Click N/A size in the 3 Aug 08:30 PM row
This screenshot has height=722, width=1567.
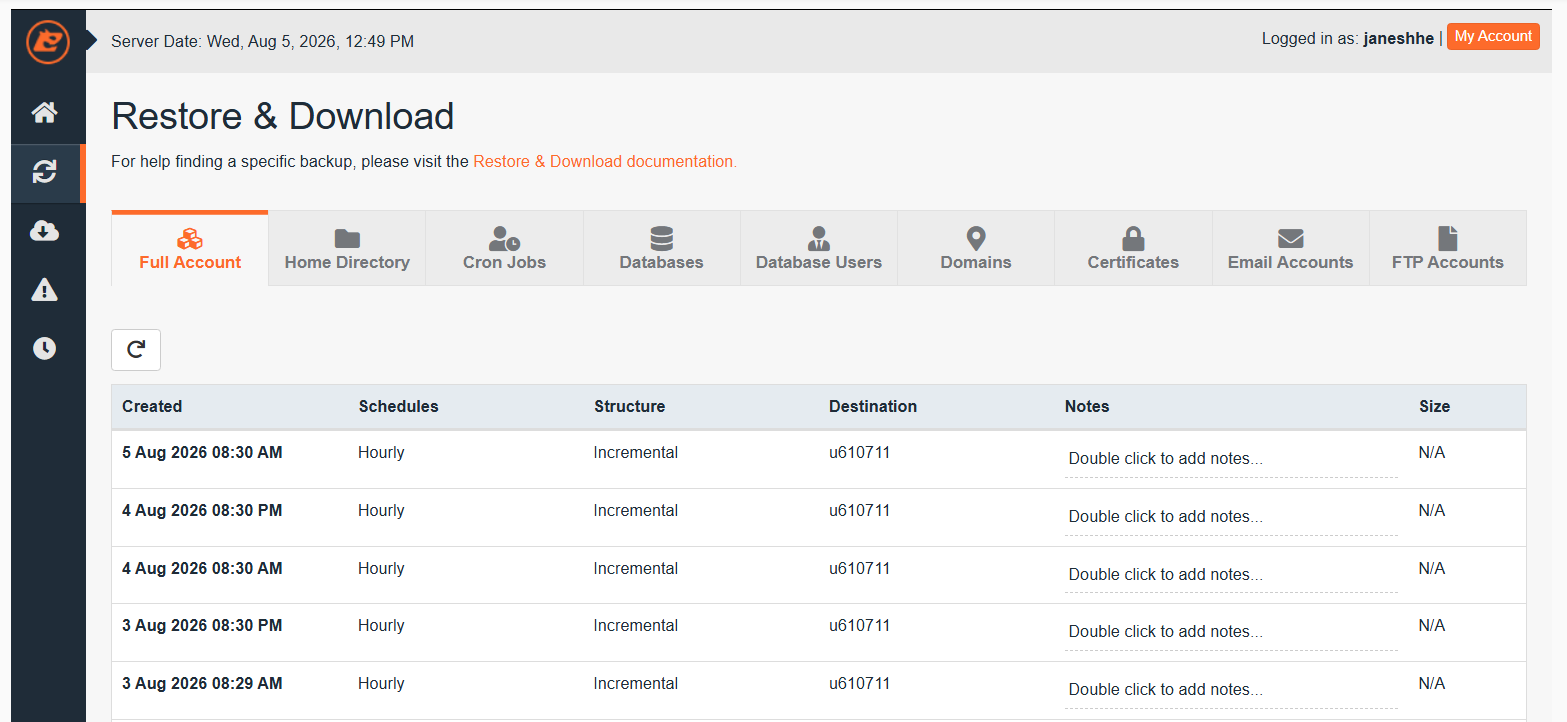point(1432,625)
